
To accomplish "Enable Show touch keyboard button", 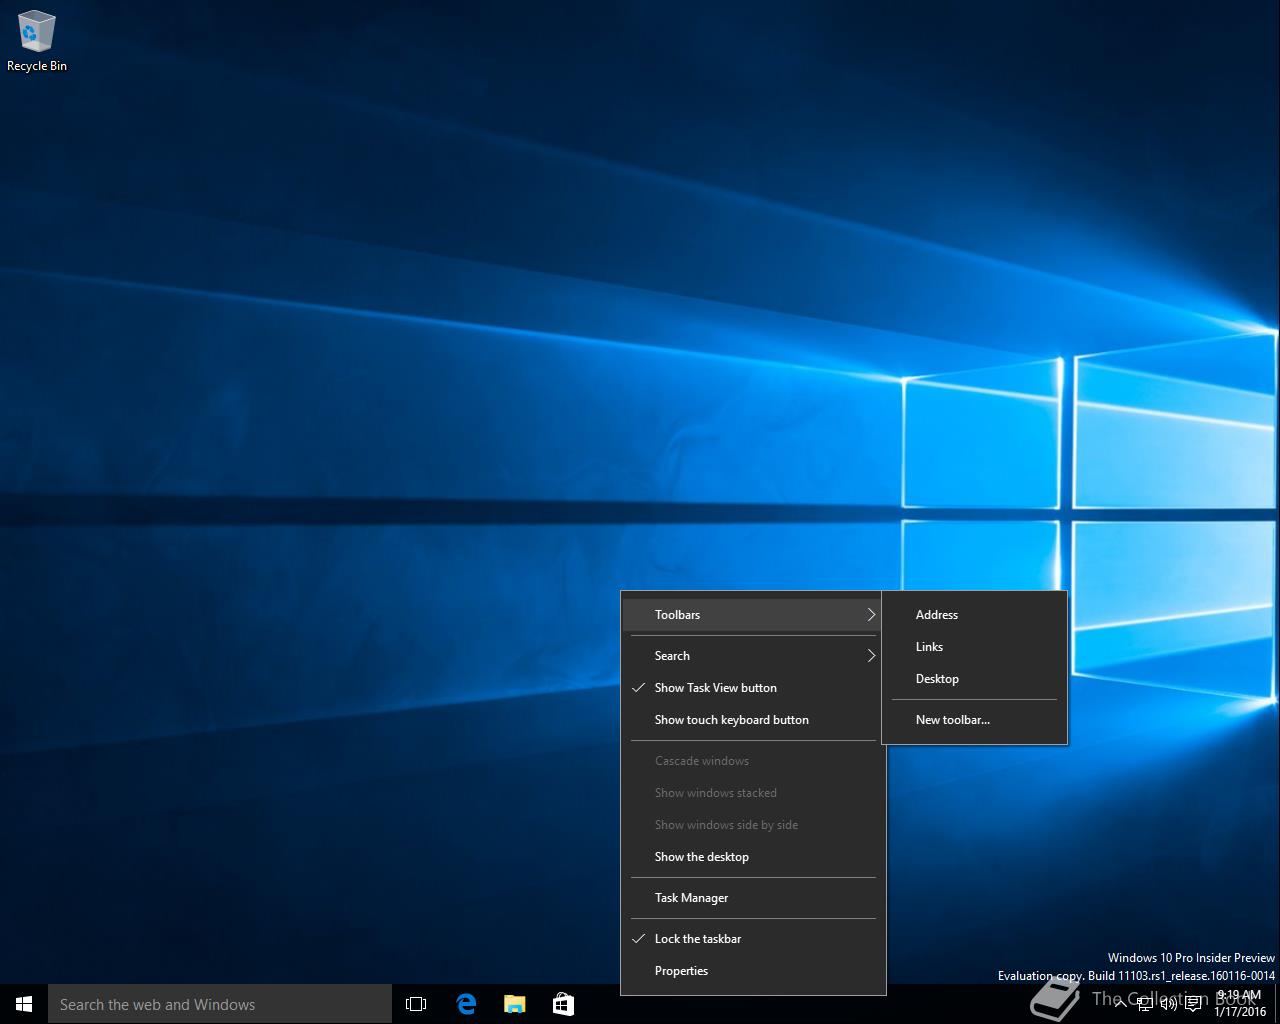I will (731, 720).
